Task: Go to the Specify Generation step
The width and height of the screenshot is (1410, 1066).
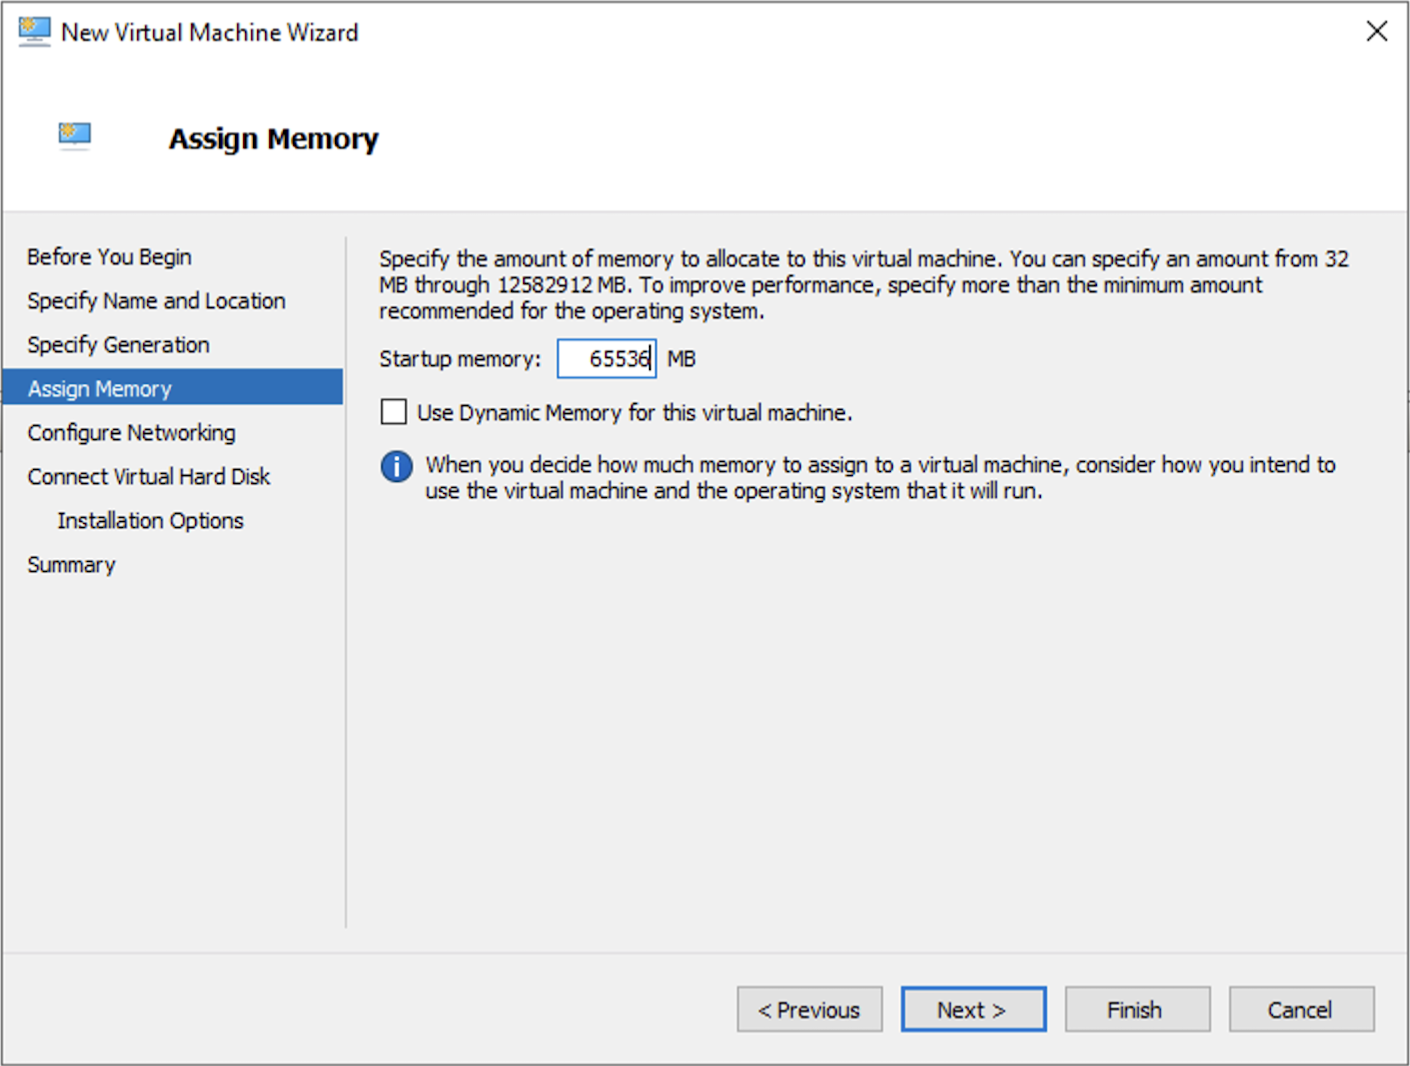Action: 118,344
